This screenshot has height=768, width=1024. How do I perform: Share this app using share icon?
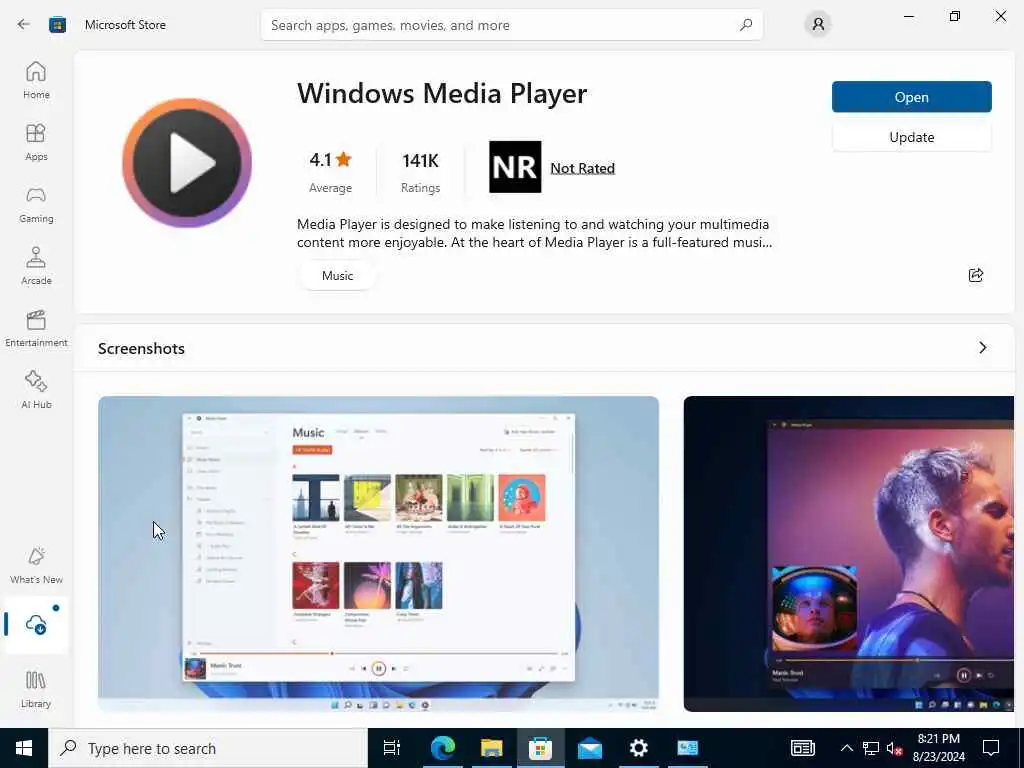click(x=976, y=275)
